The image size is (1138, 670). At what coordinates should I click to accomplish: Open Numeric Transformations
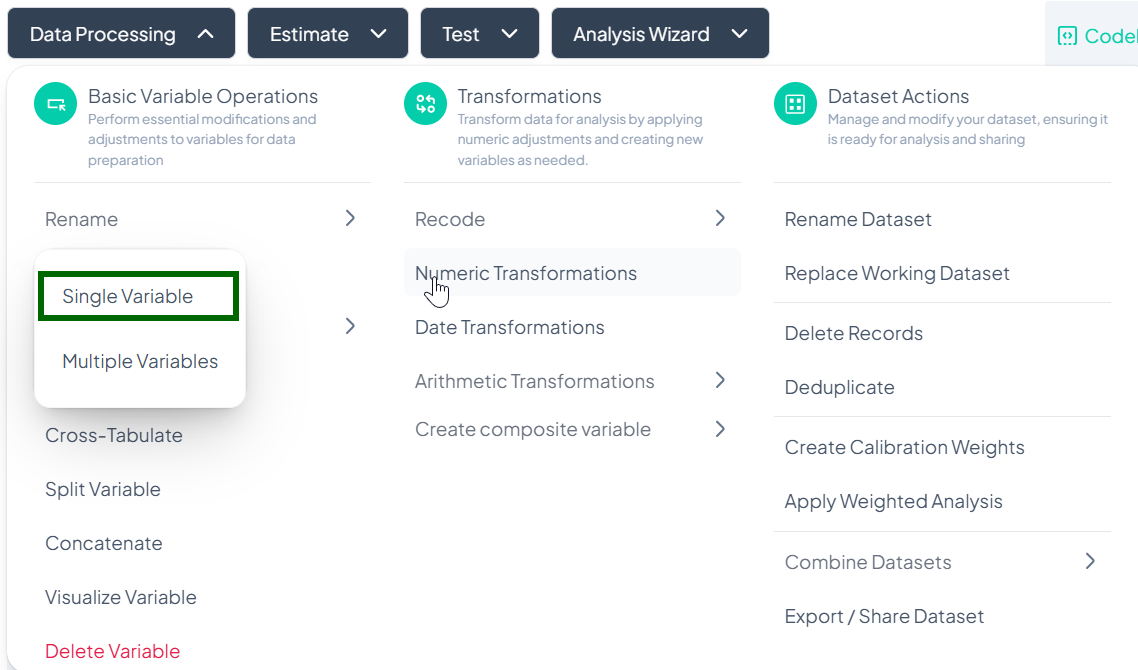click(x=526, y=273)
